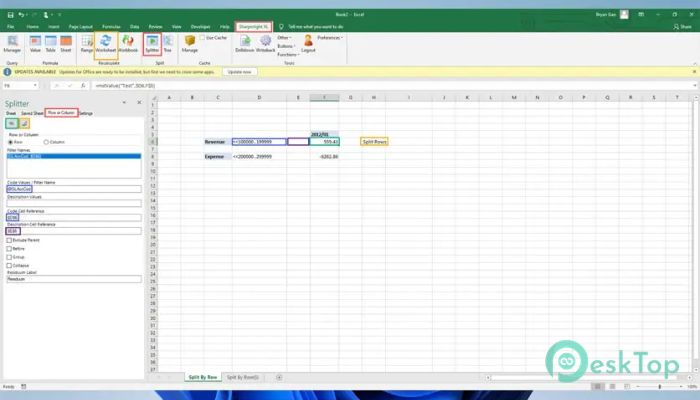The image size is (700, 400).
Task: Click the Table formula icon
Action: pyautogui.click(x=50, y=44)
